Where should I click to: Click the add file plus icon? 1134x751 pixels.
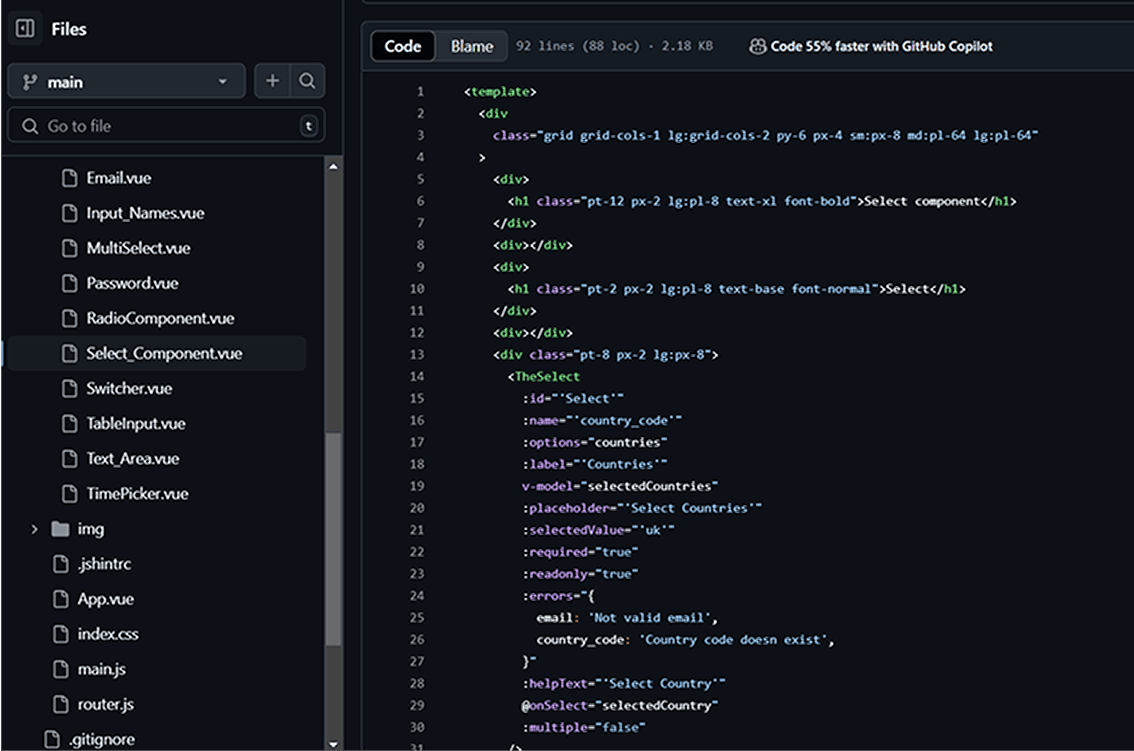point(272,81)
